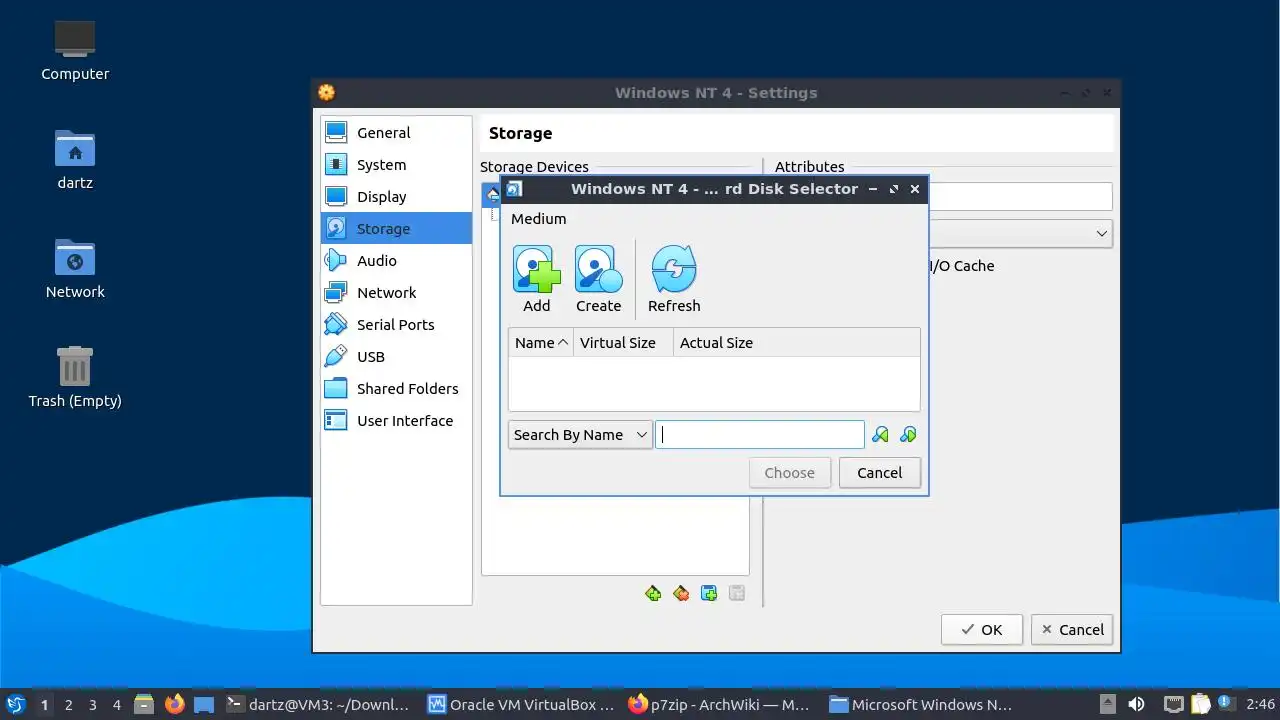Open the Search By Name dropdown
Image resolution: width=1280 pixels, height=720 pixels.
580,435
